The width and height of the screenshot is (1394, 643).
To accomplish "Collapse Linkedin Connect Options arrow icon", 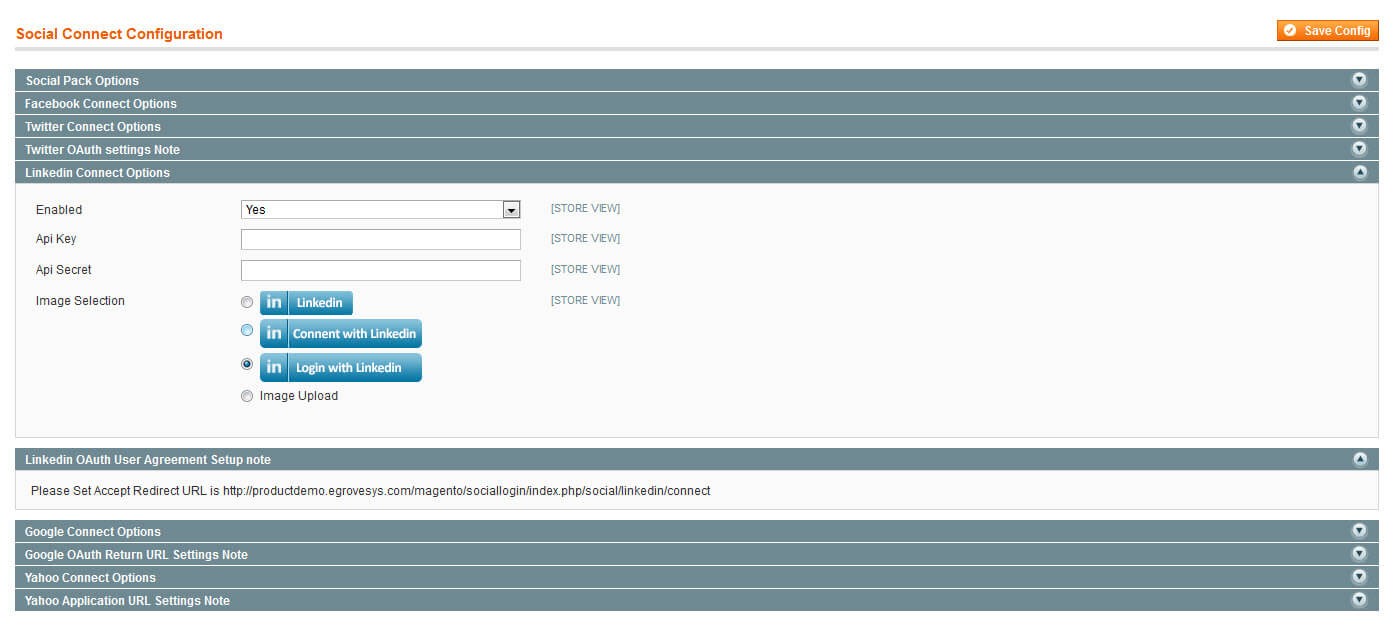I will [1359, 172].
